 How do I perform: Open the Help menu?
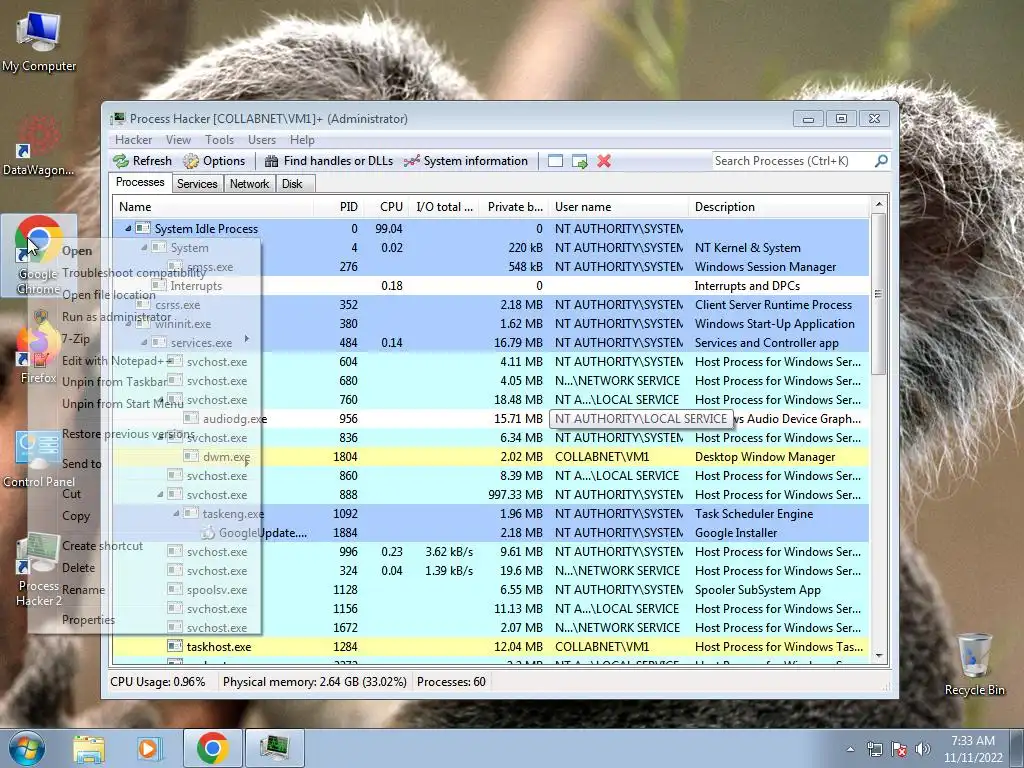coord(302,140)
